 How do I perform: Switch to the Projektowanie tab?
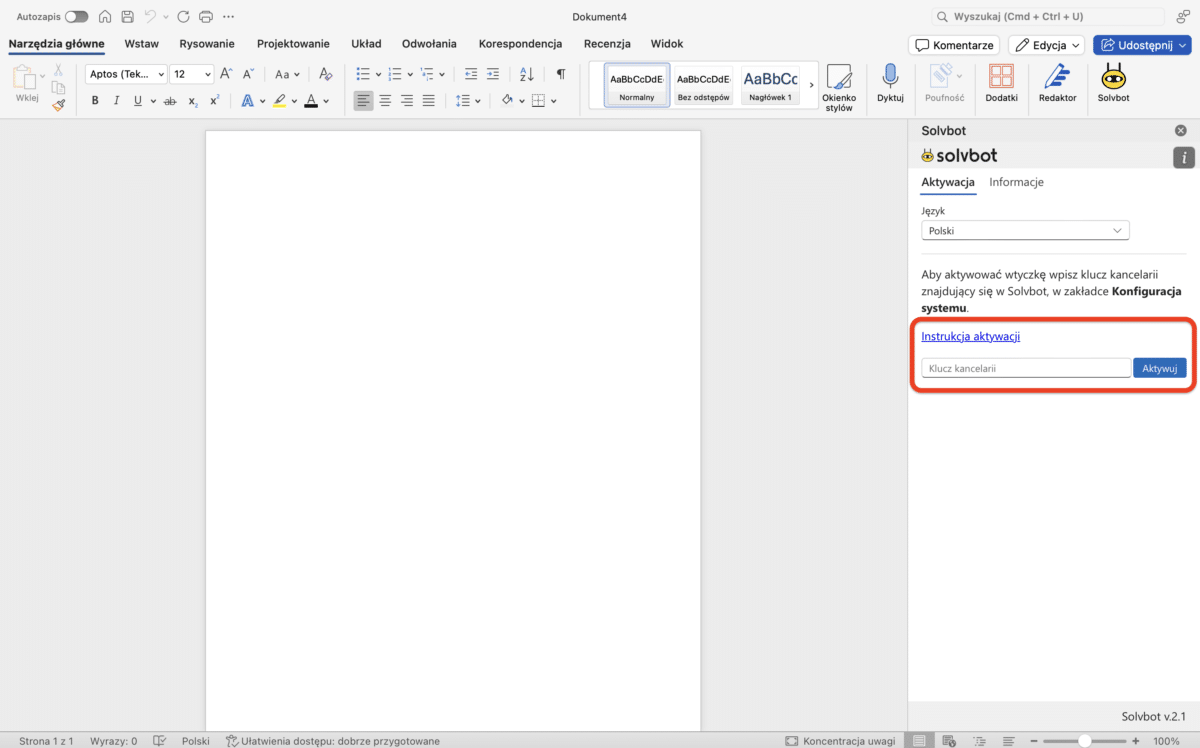tap(293, 44)
